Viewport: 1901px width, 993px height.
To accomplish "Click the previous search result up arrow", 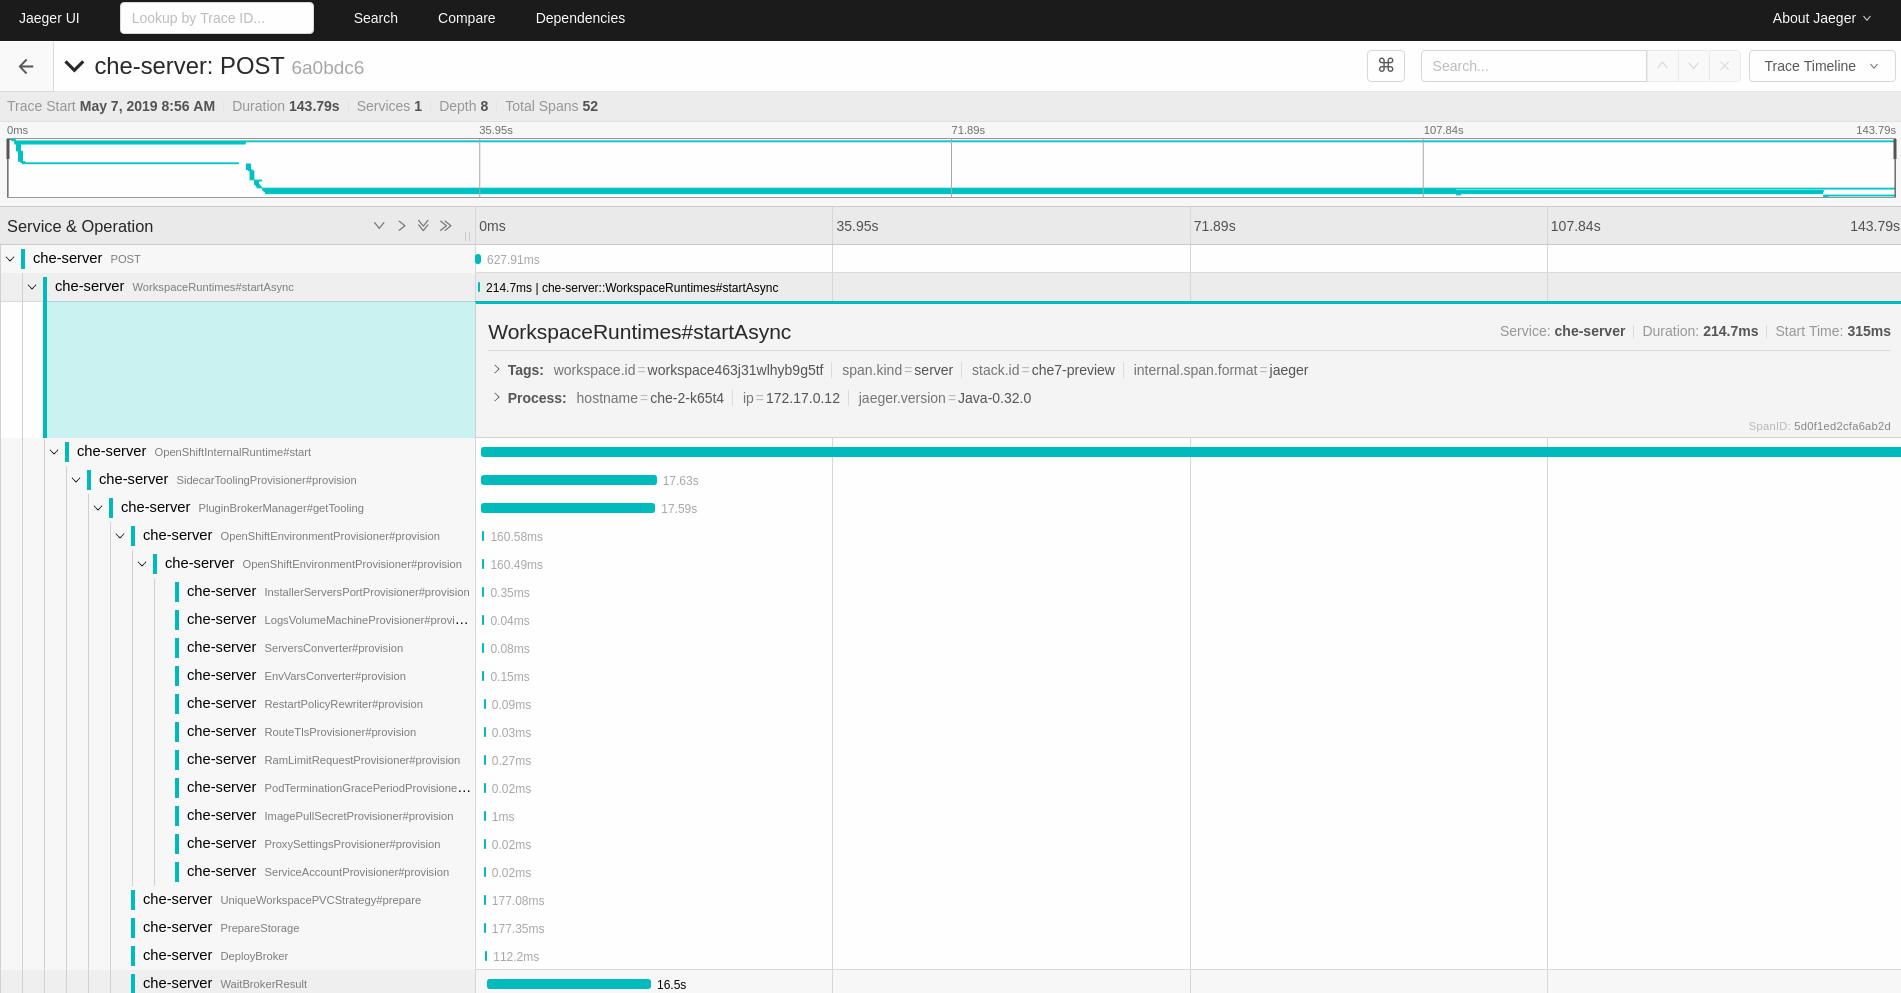I will pos(1662,66).
